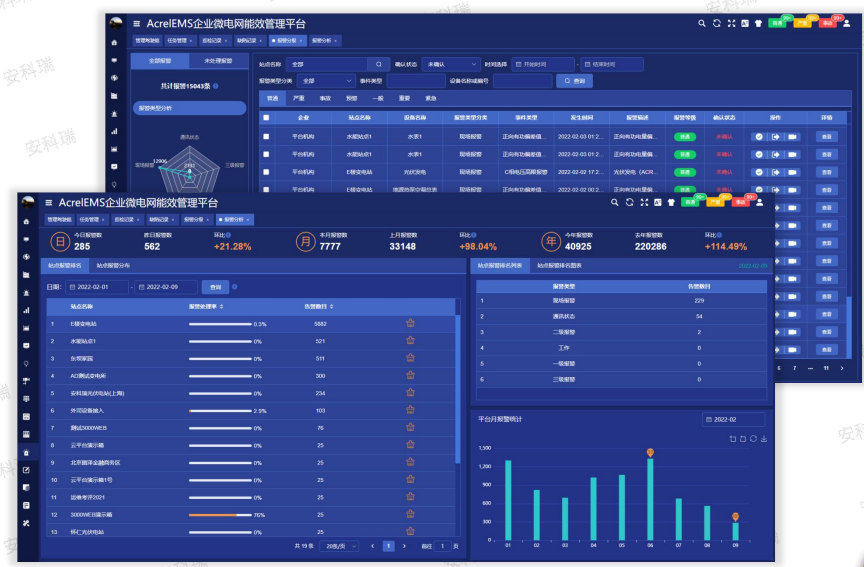The width and height of the screenshot is (864, 567).
Task: Click the 站点名称 search input in the back window
Action: (x=327, y=64)
